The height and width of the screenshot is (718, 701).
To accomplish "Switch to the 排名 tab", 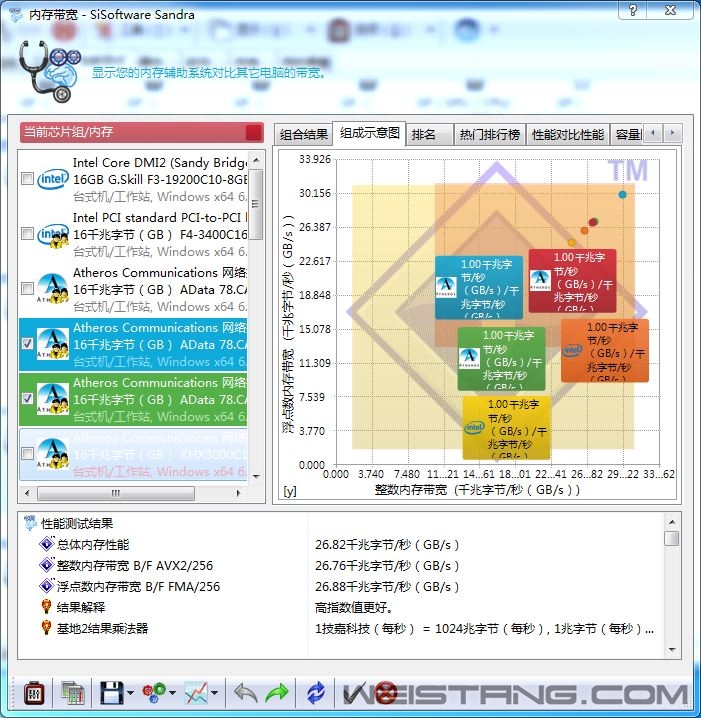I will click(424, 135).
